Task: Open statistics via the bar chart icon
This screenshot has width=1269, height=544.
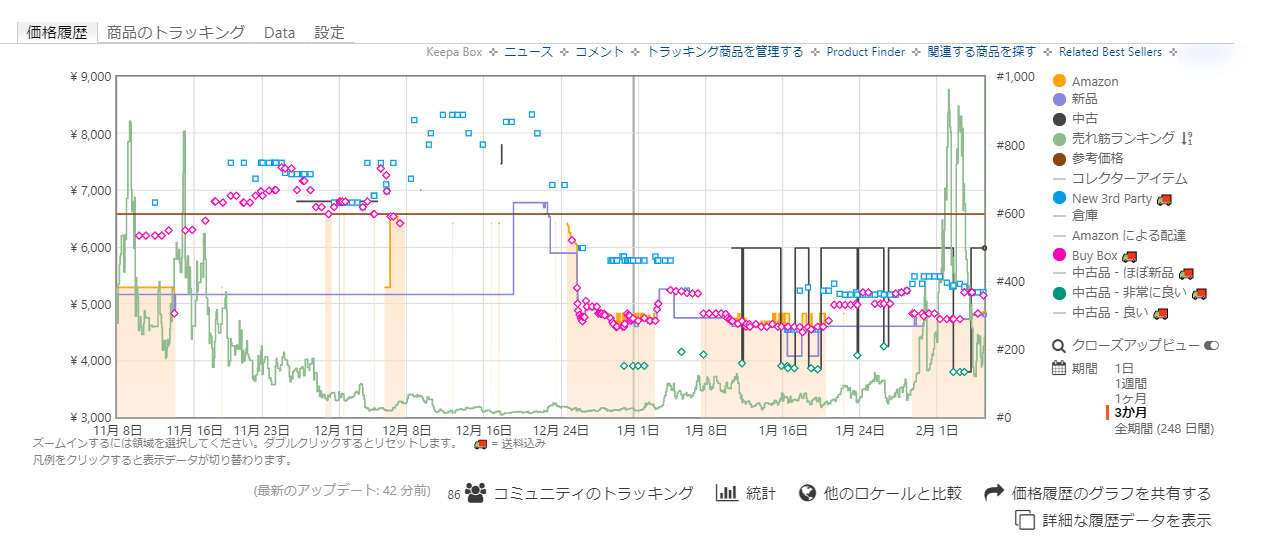Action: [726, 493]
